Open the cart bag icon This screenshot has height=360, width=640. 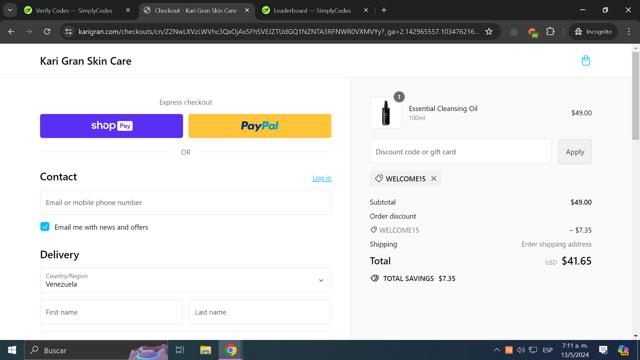[586, 61]
